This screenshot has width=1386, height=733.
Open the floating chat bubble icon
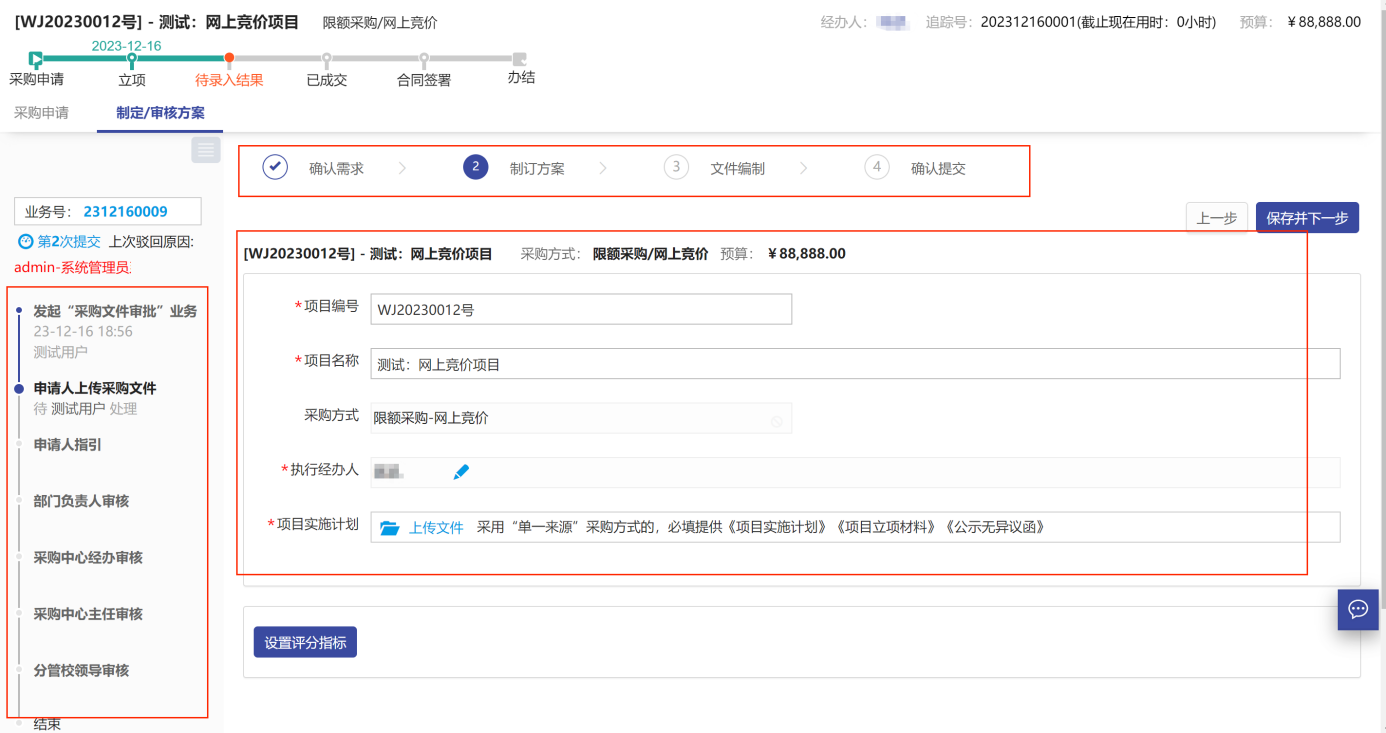1358,609
